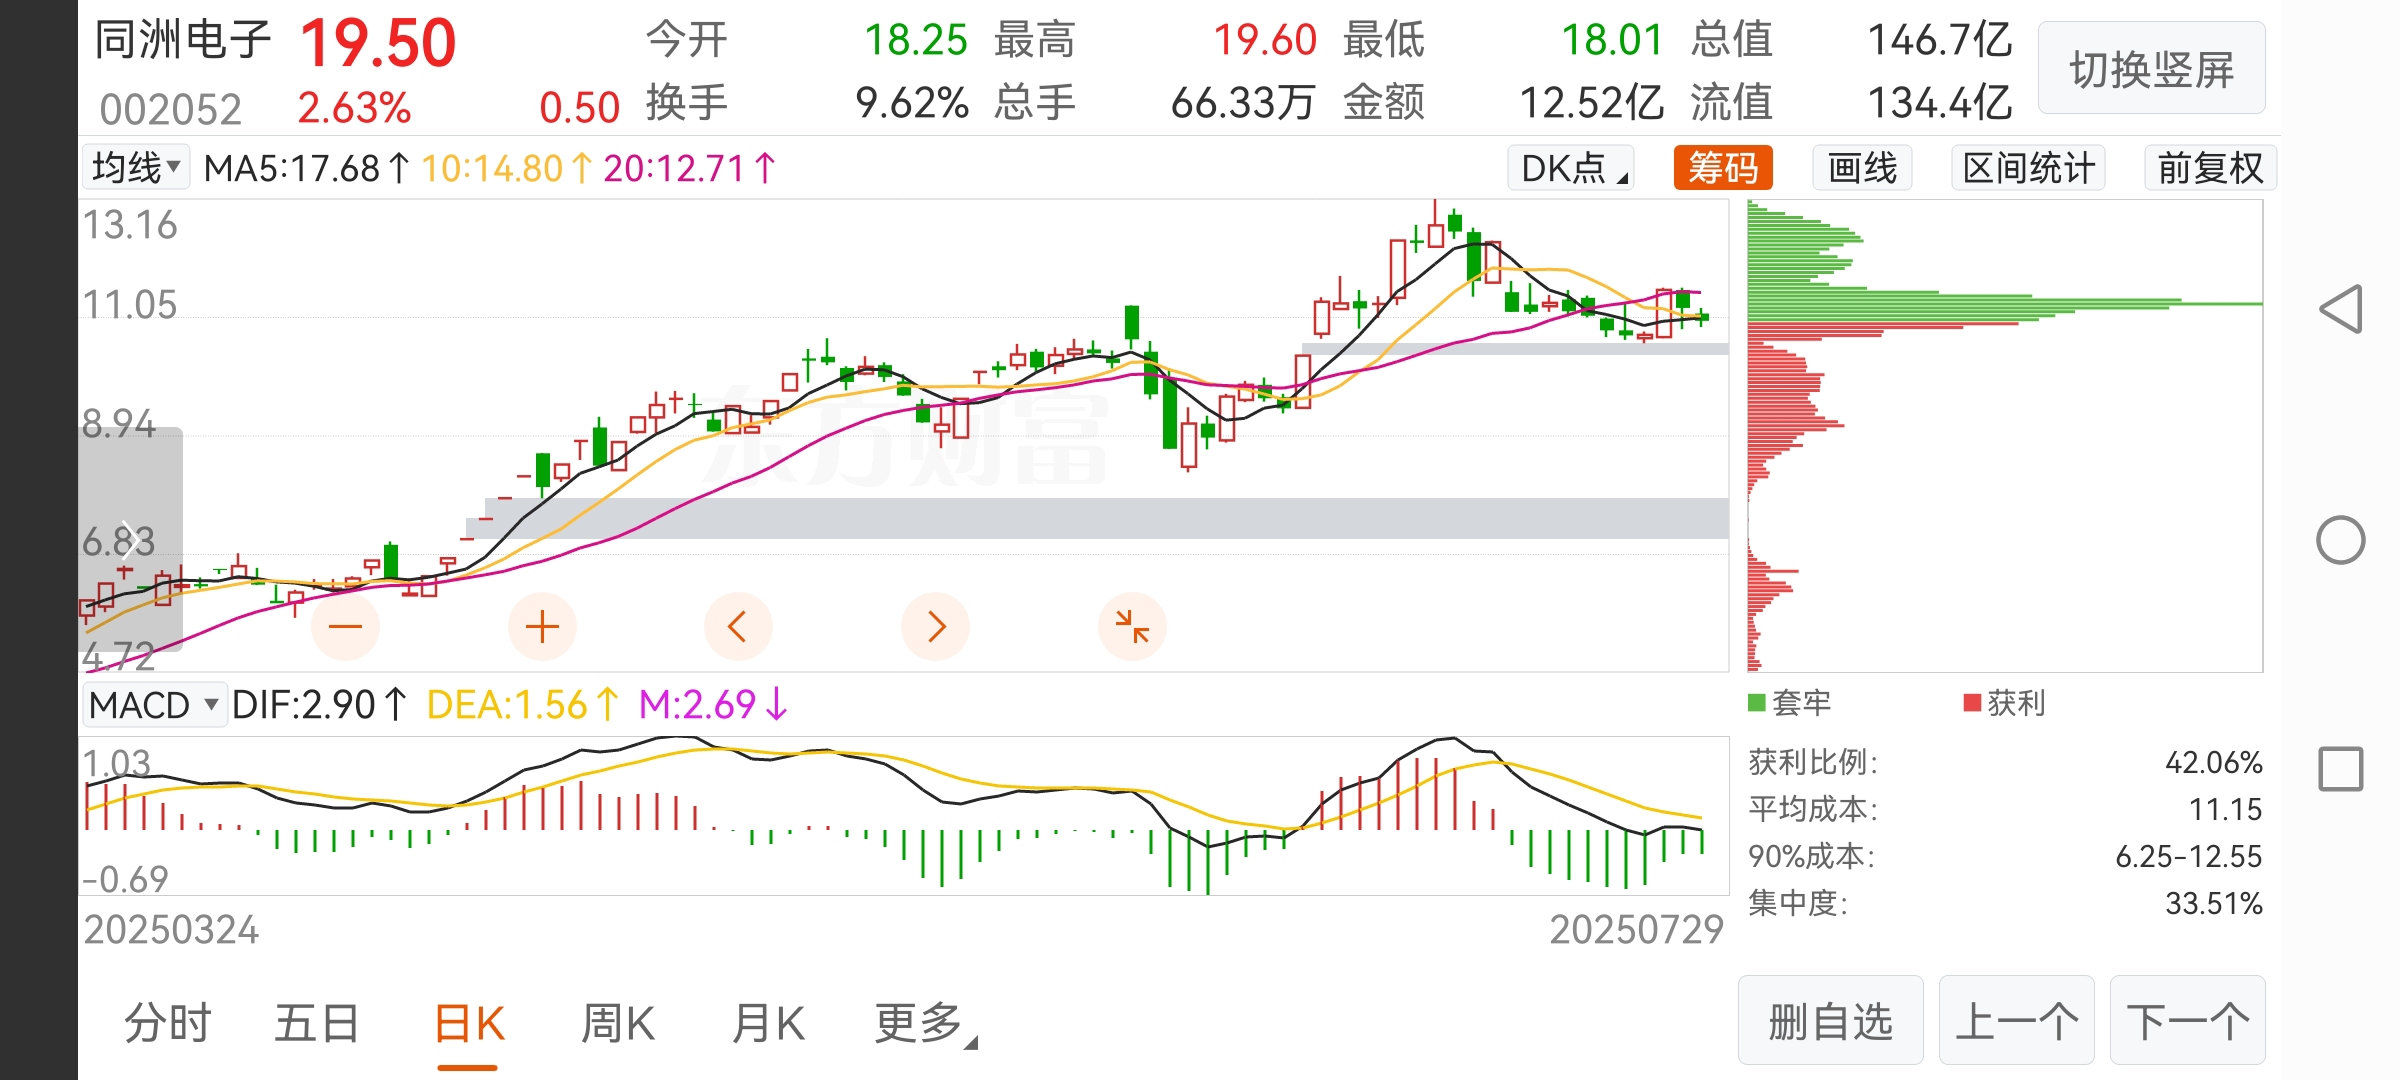2400x1080 pixels.
Task: Shift chart left with orange chevron
Action: coord(738,627)
